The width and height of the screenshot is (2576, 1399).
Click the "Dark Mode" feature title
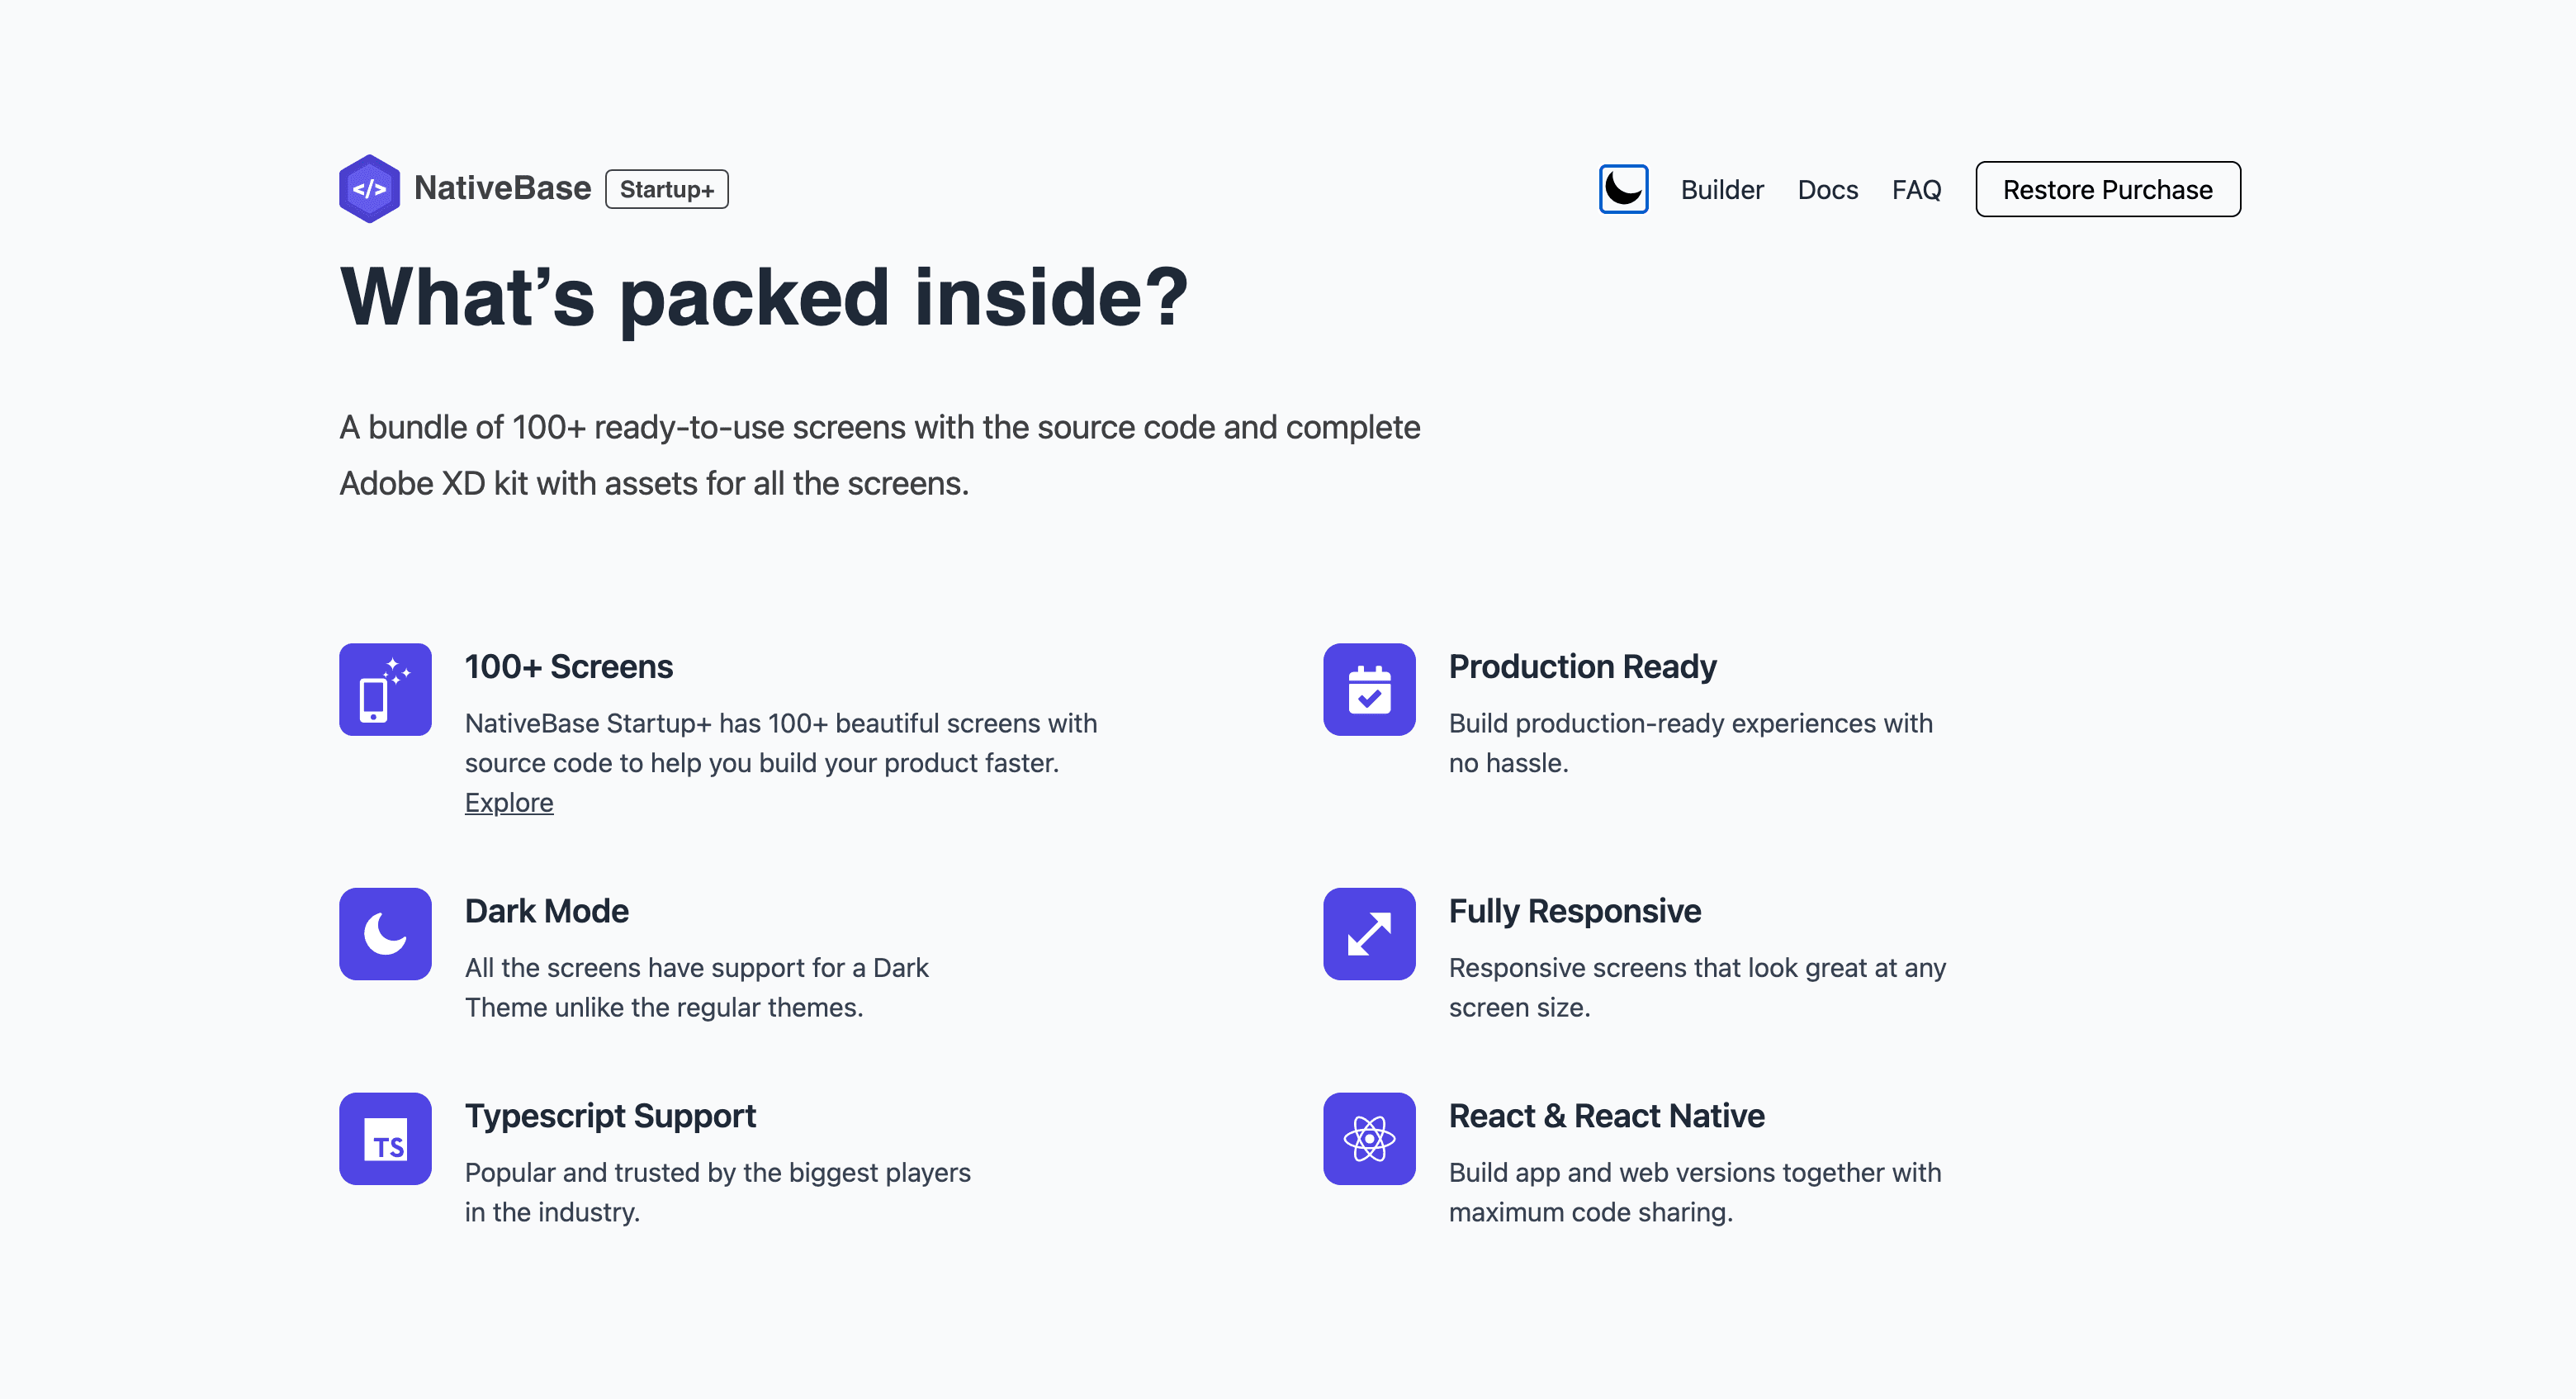click(x=546, y=911)
